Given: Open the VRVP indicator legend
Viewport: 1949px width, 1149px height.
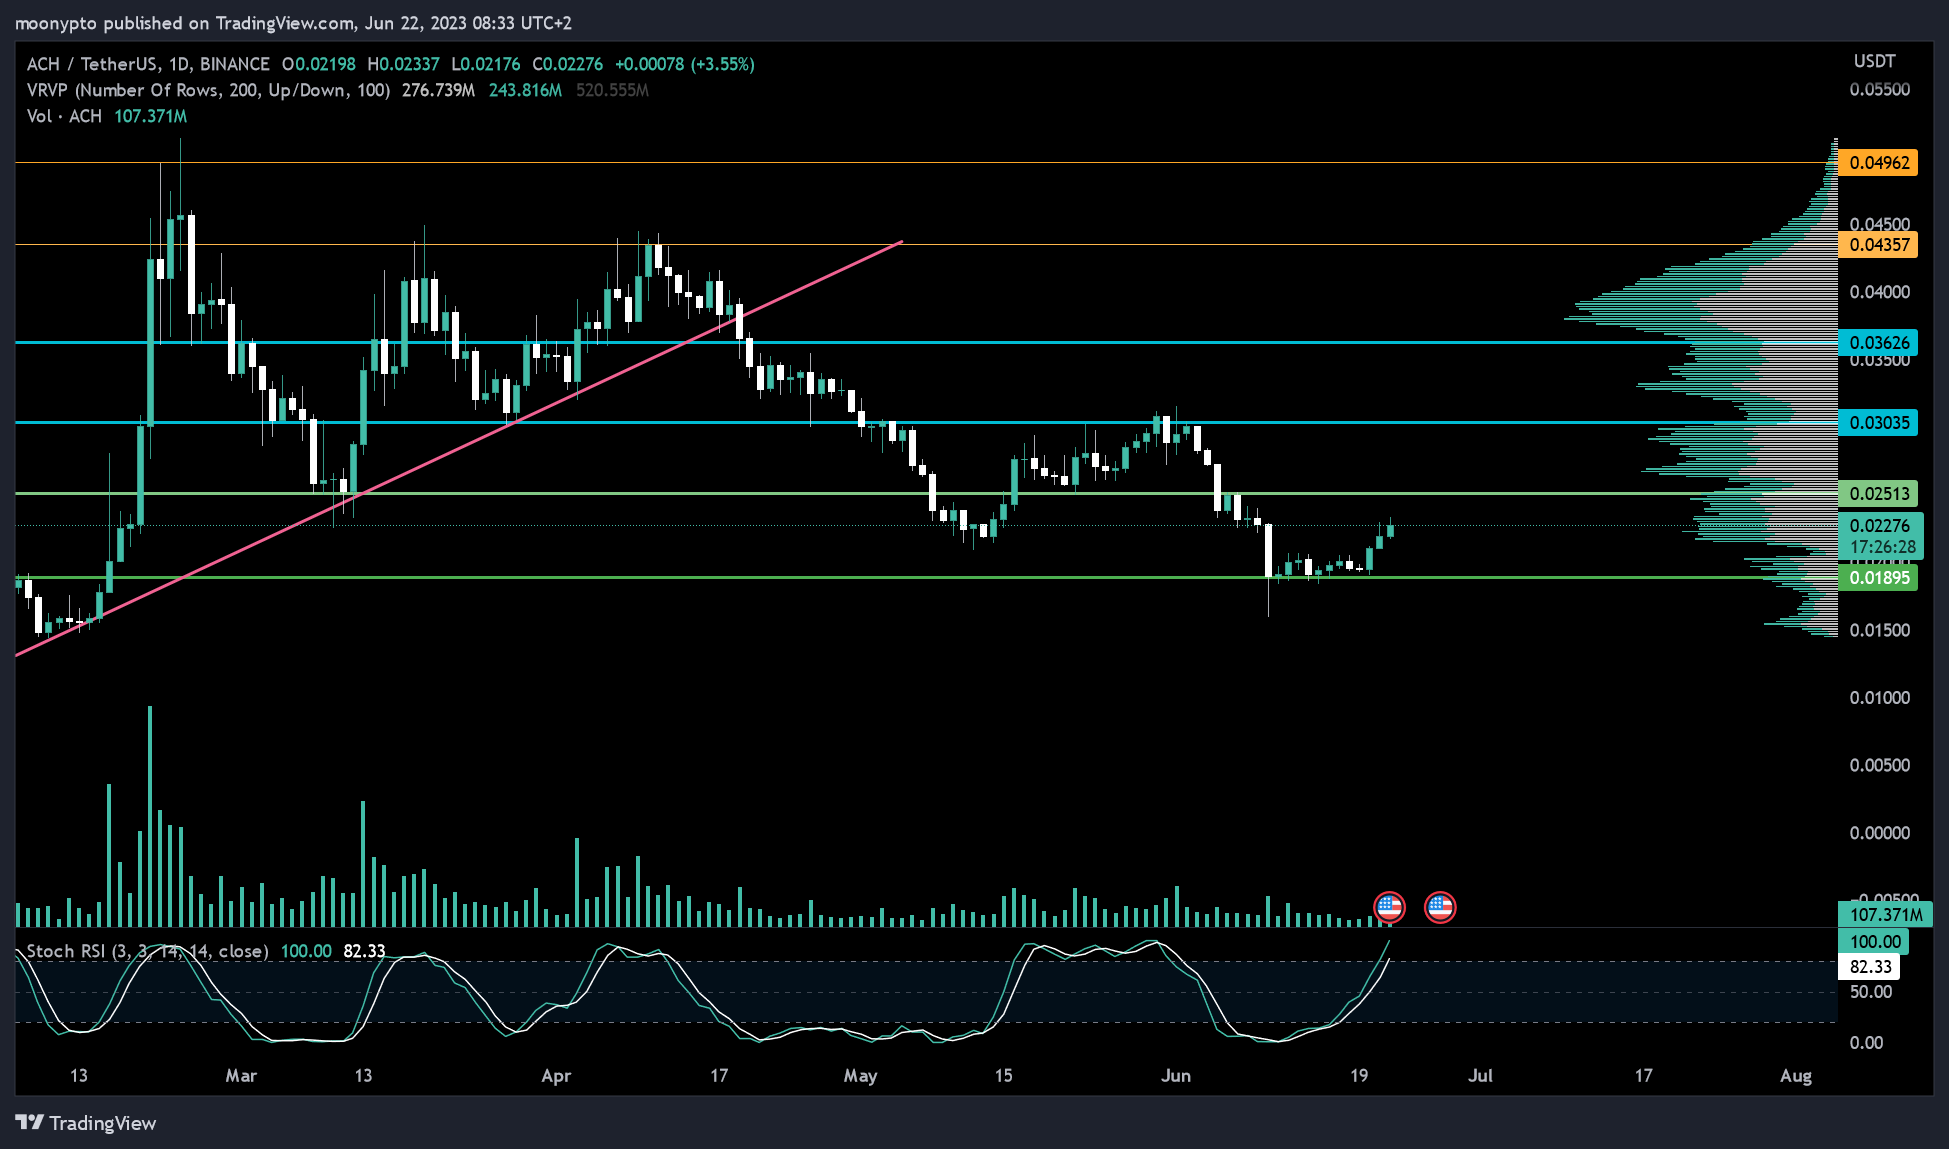Looking at the screenshot, I should coord(208,90).
